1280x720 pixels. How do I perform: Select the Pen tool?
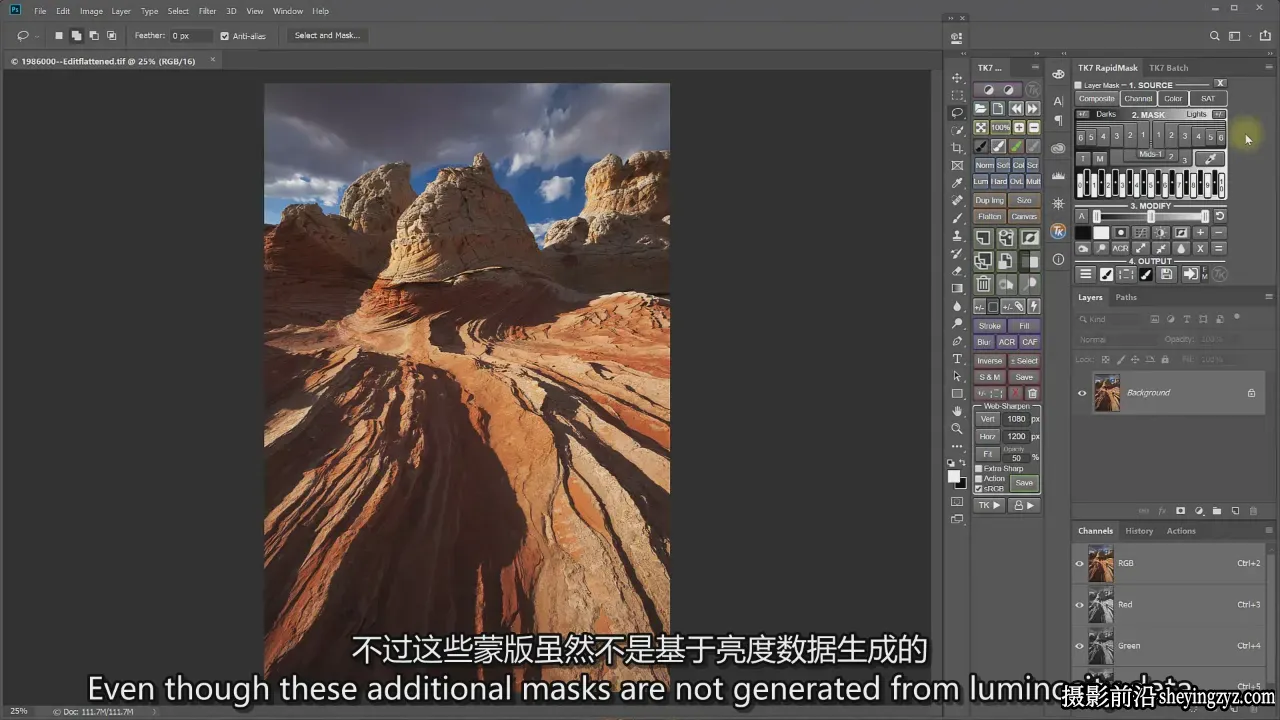click(957, 341)
